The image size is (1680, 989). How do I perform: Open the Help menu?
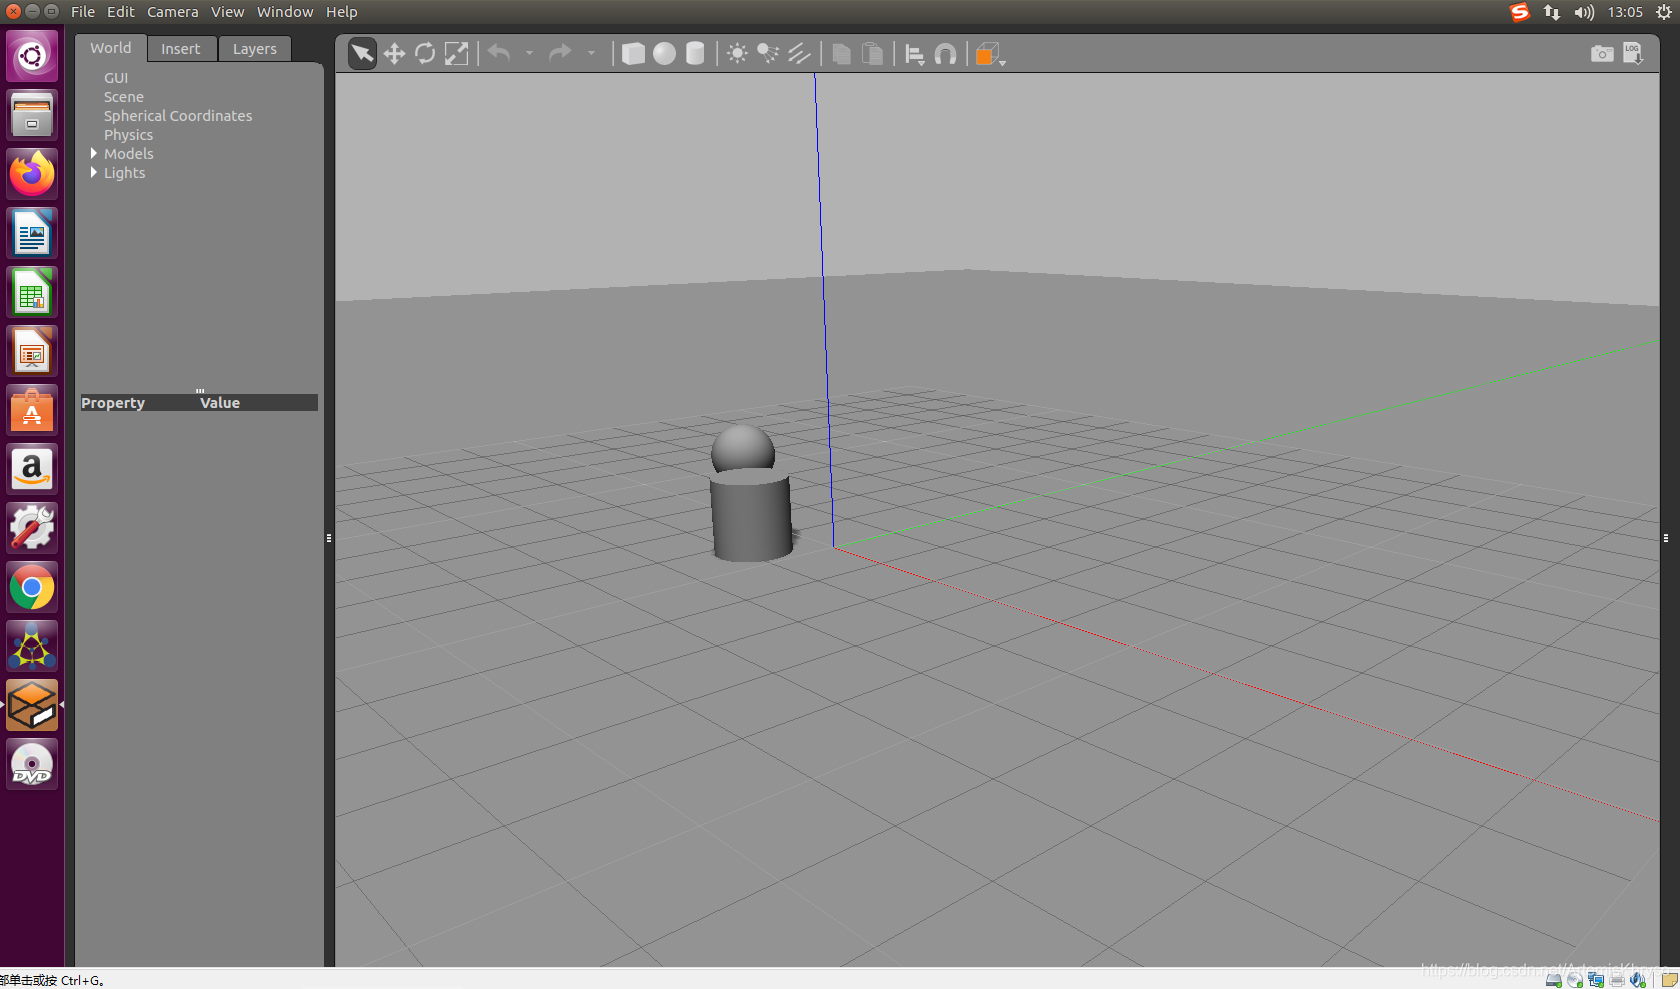(342, 12)
